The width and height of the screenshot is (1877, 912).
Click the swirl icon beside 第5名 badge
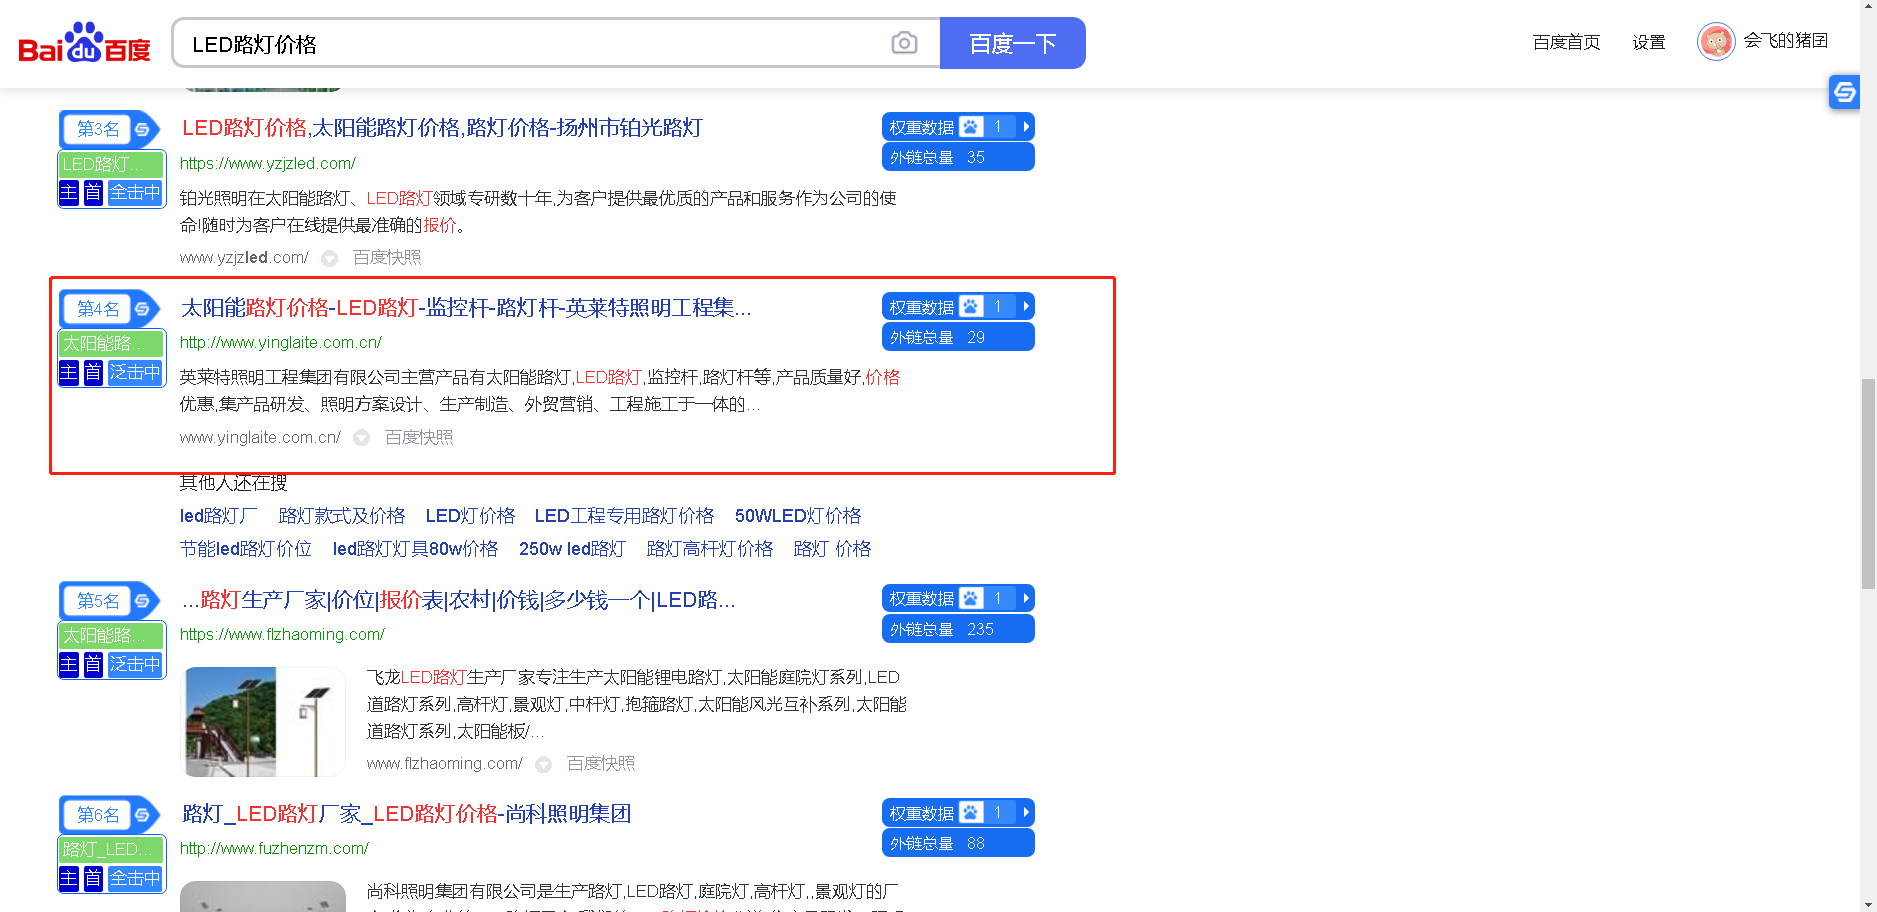(x=142, y=601)
